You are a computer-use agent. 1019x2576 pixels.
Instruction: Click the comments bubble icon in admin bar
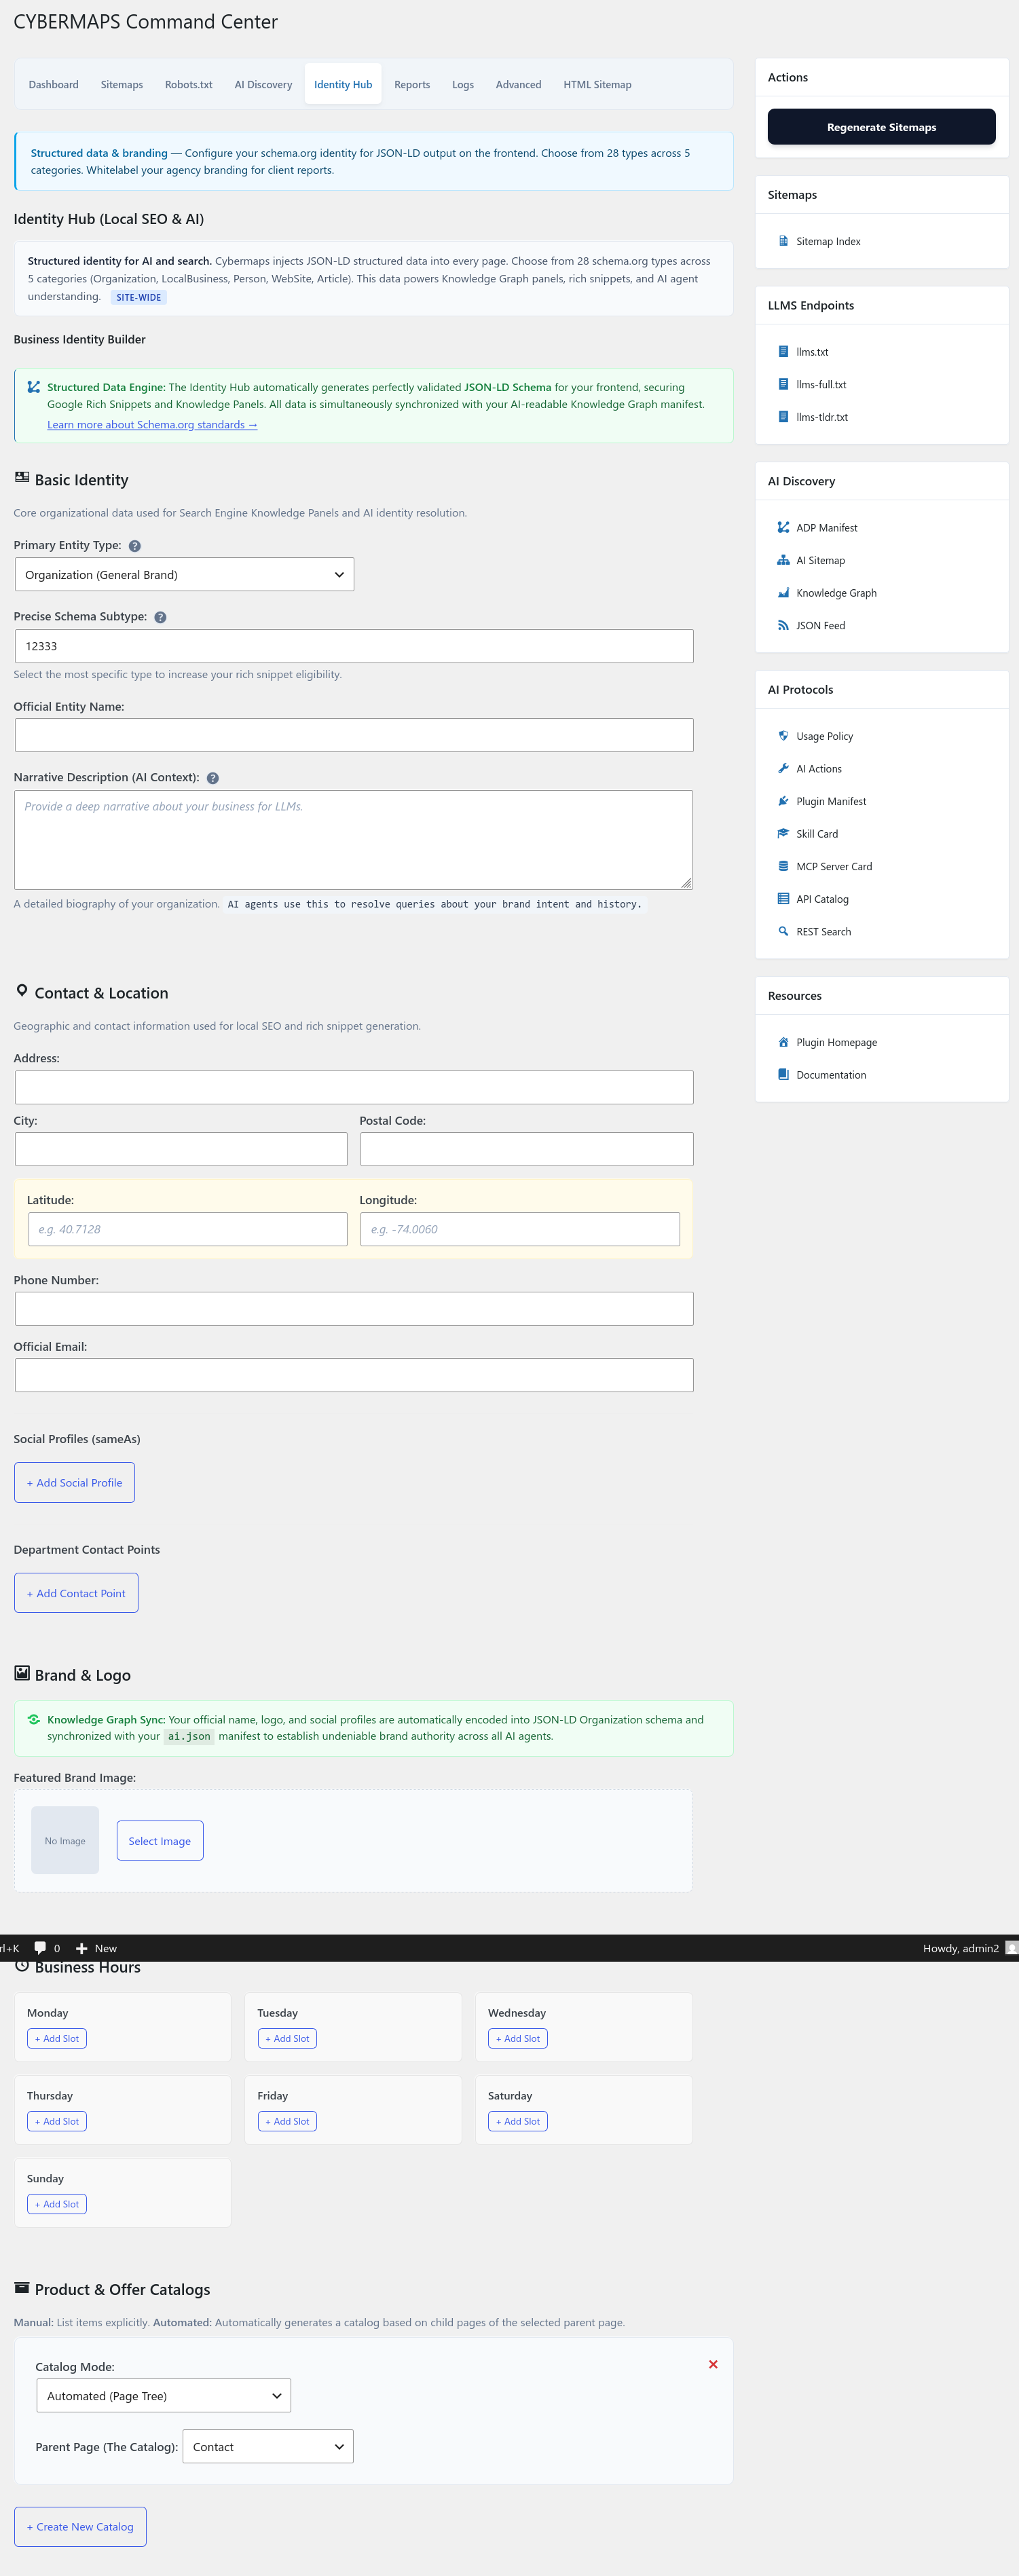[40, 1948]
